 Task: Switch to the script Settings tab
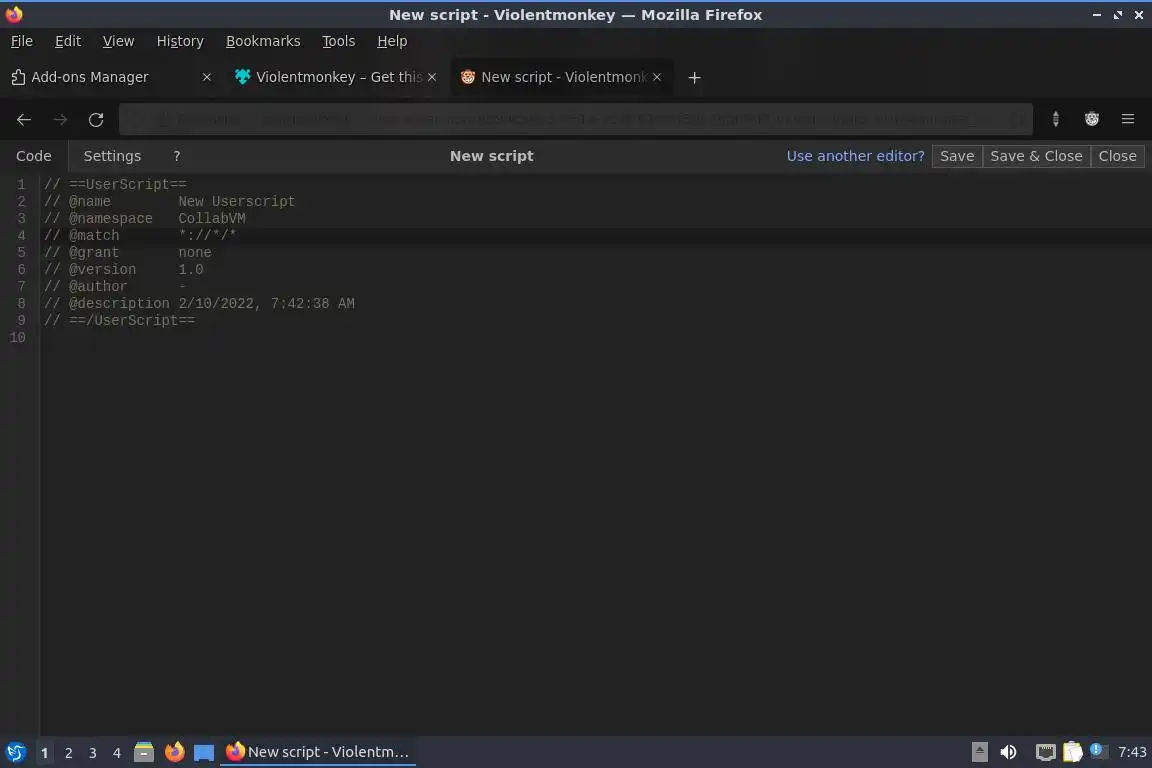pos(112,156)
